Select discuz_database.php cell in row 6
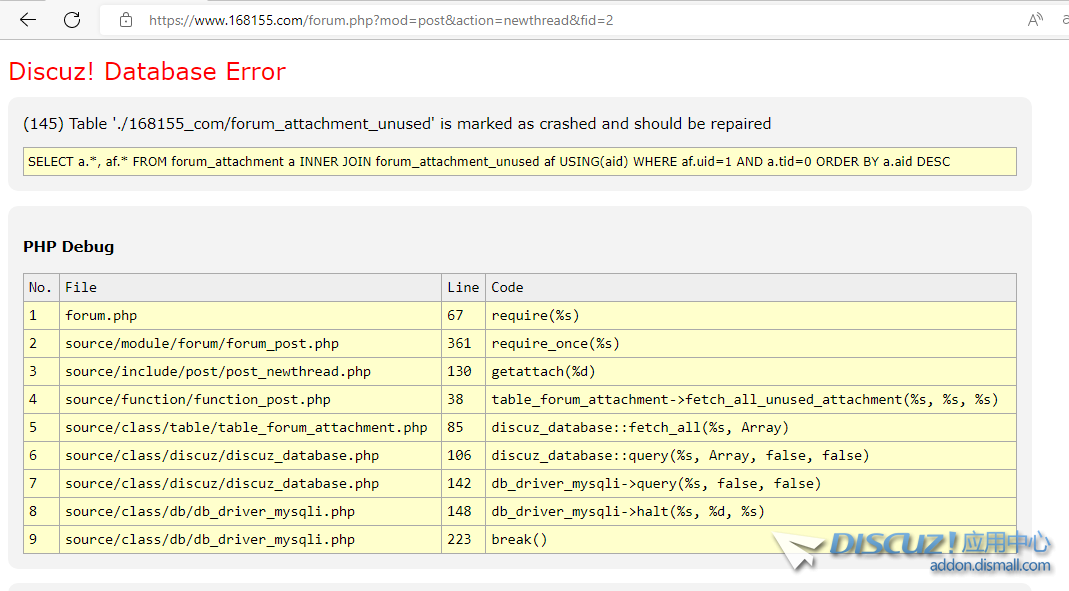This screenshot has height=591, width=1069. click(x=250, y=455)
